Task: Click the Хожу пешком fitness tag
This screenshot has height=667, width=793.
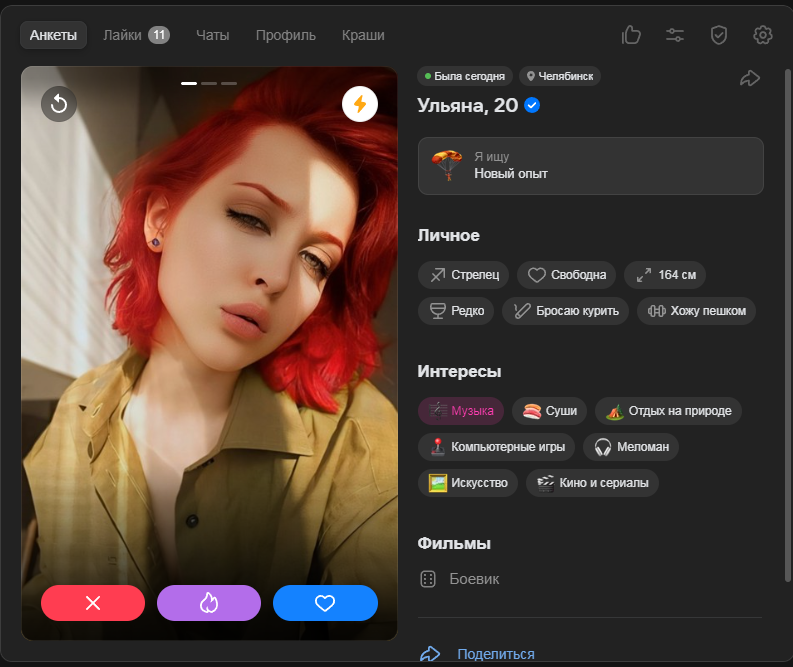Action: coord(696,310)
